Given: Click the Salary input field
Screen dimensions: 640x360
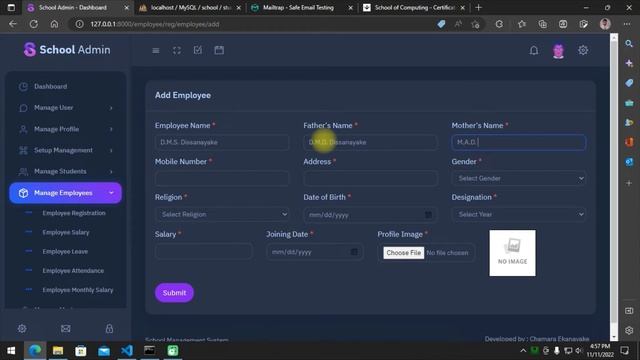Looking at the screenshot, I should [203, 252].
